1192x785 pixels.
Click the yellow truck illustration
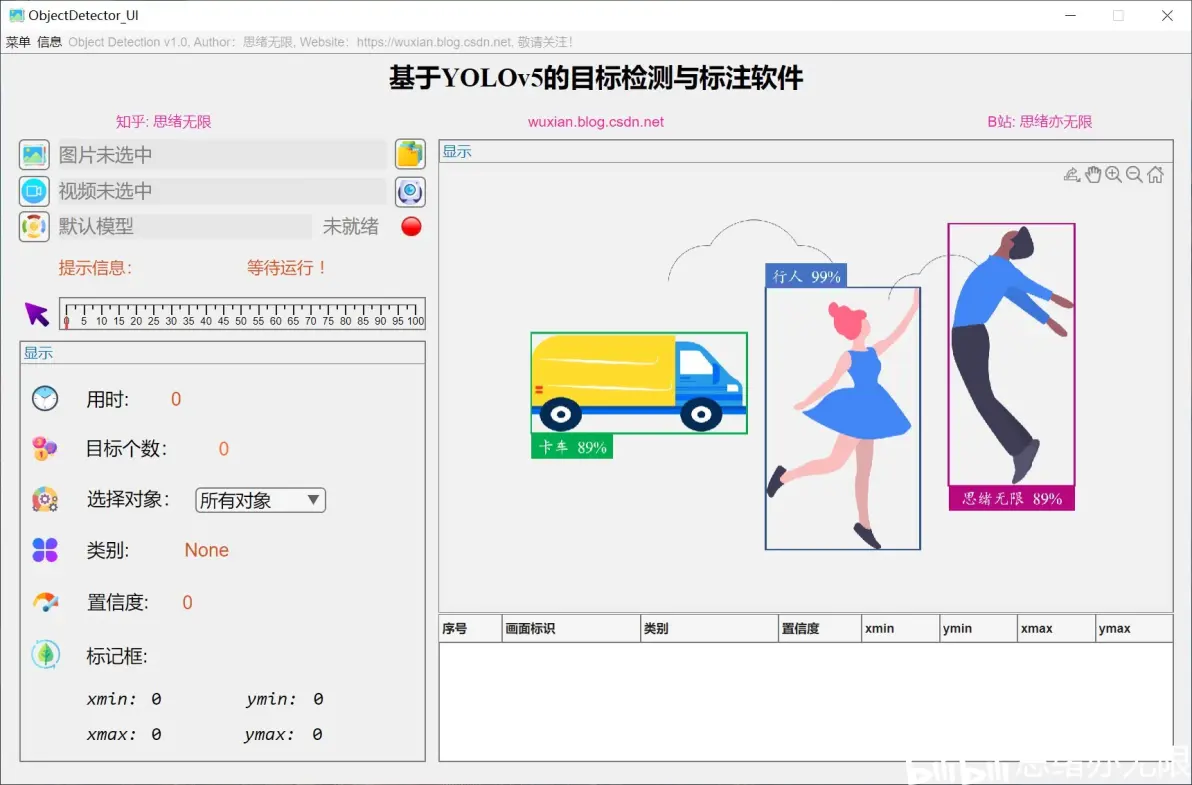click(639, 383)
